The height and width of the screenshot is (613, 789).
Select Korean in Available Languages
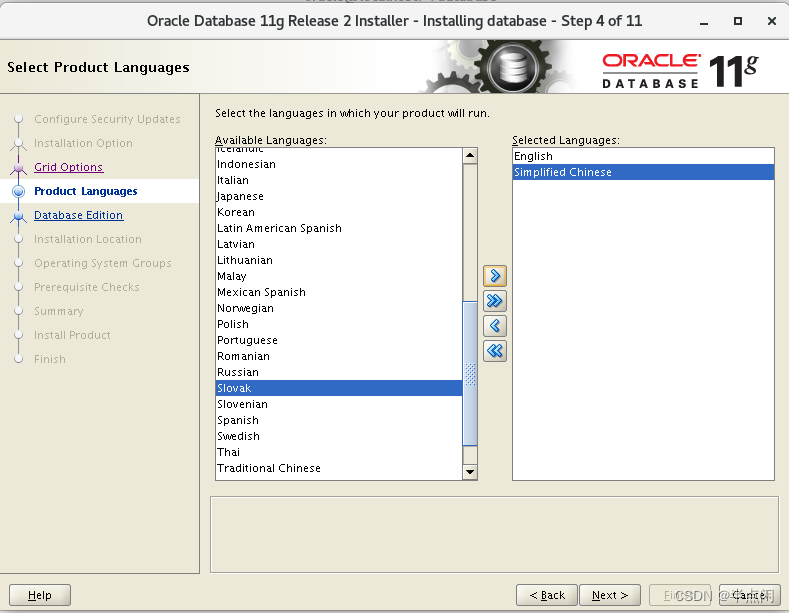click(339, 212)
